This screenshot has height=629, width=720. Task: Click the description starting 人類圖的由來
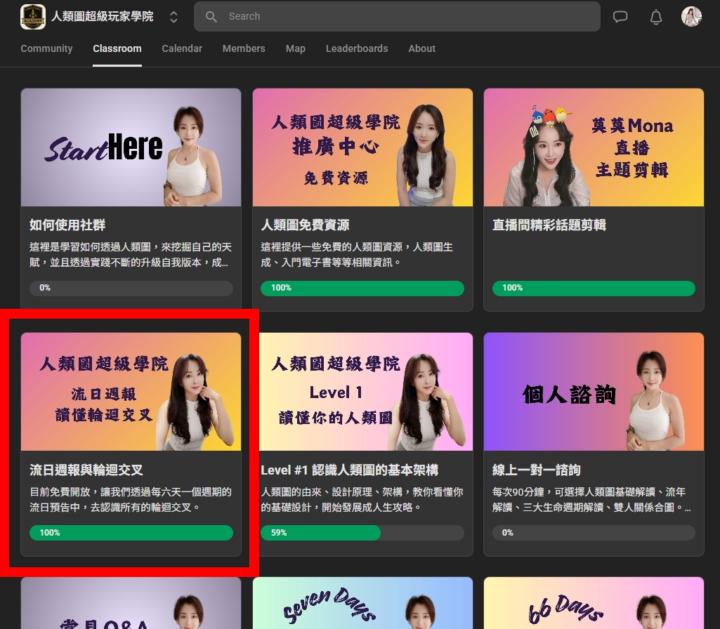(362, 500)
